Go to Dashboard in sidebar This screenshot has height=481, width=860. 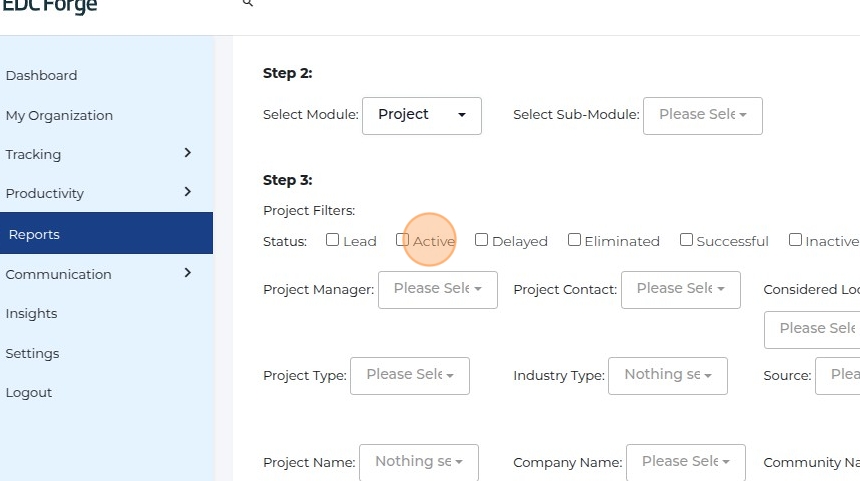pos(41,75)
